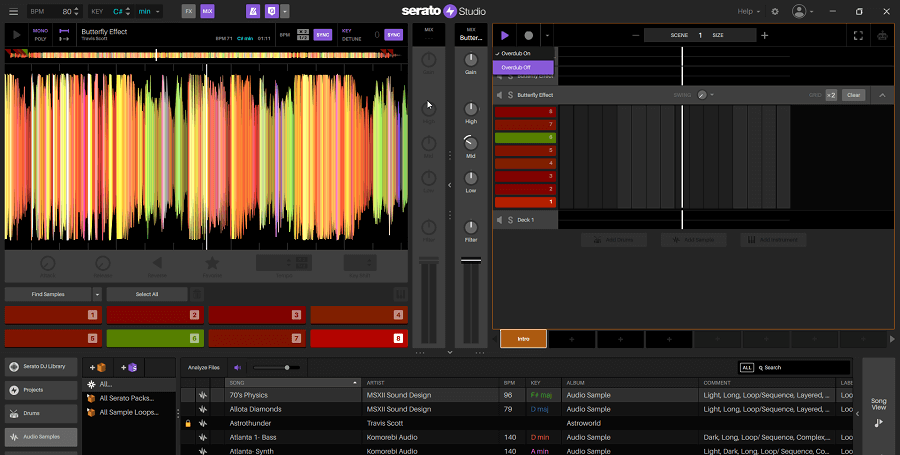Open quantize options dropdown arrow
Viewport: 900px width, 455px height.
coord(285,11)
